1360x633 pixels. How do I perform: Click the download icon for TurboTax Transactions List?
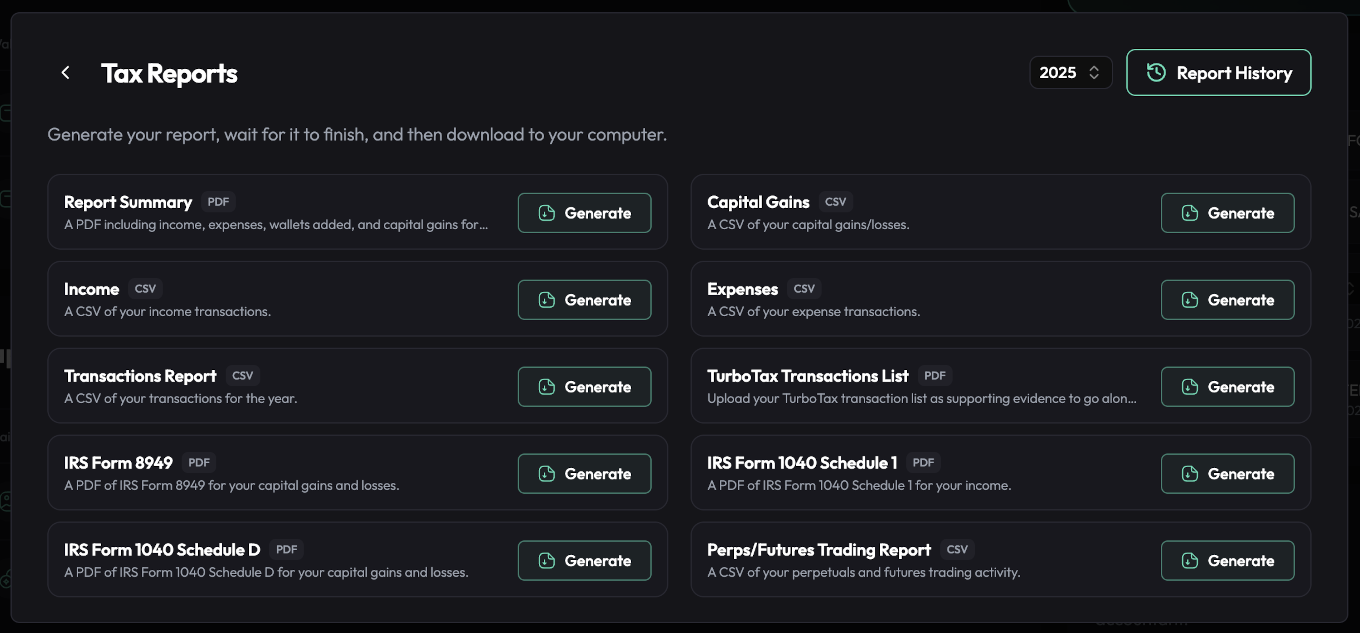pos(1189,387)
